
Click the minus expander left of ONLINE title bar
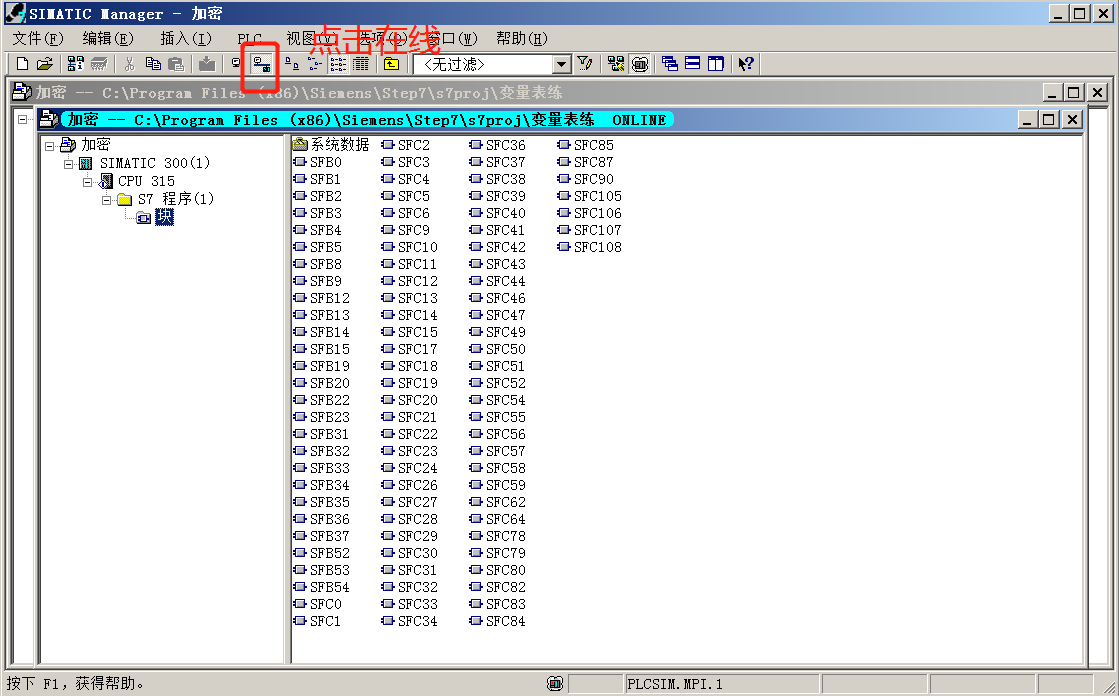23,119
